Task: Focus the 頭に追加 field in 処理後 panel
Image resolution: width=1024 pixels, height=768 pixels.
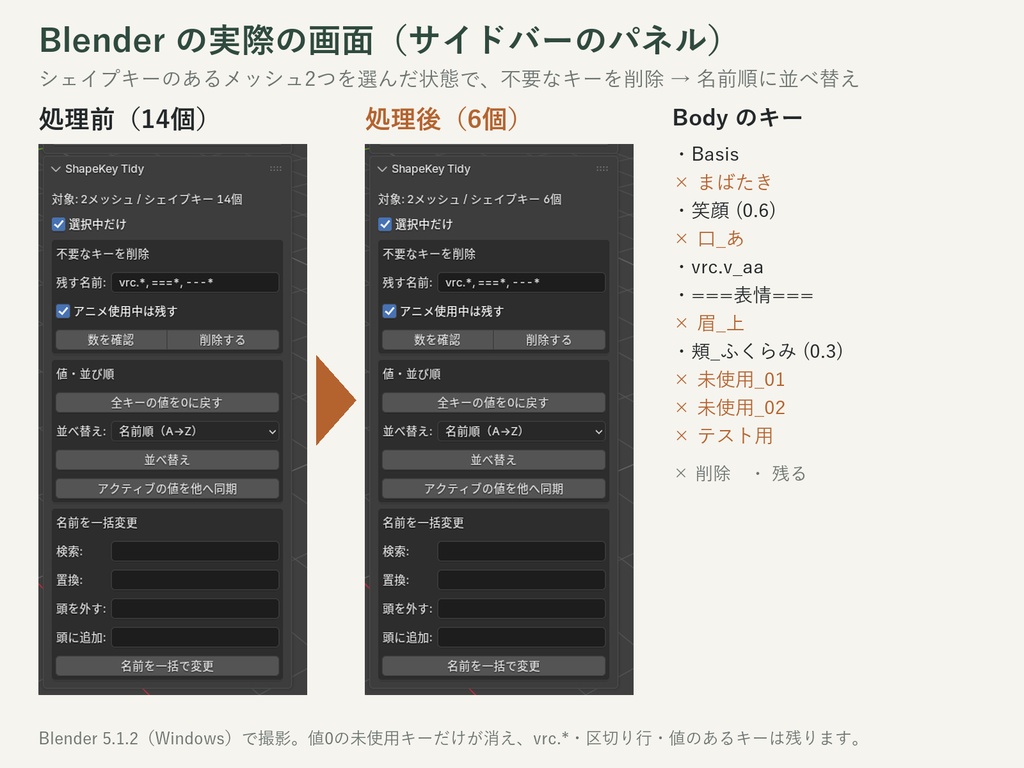Action: point(521,638)
